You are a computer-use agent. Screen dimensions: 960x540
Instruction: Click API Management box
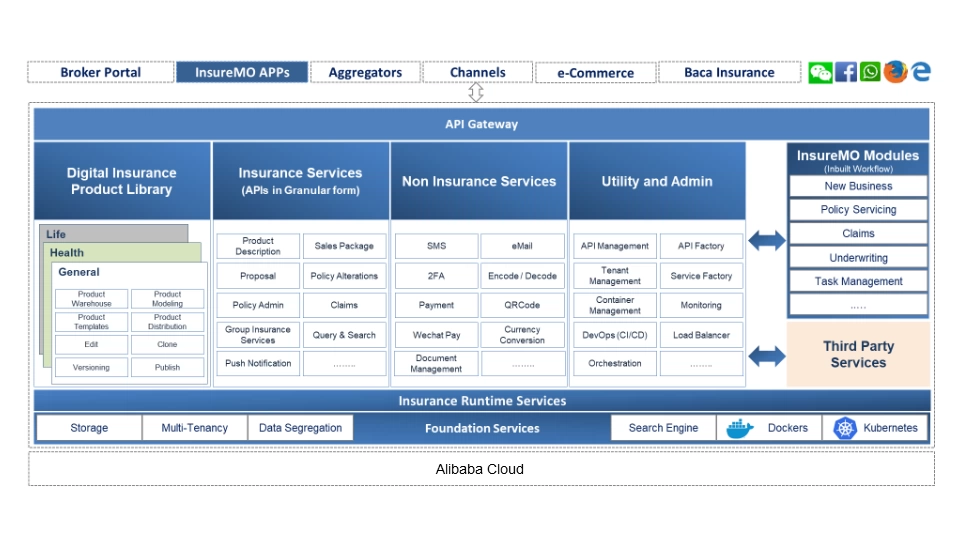click(x=615, y=246)
